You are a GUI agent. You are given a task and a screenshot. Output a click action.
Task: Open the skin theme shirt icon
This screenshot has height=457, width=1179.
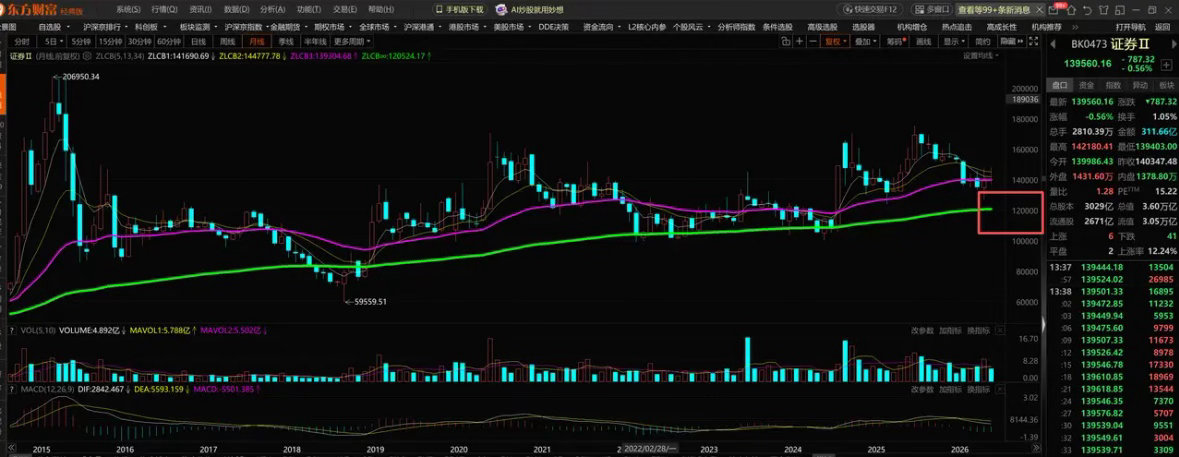1104,10
